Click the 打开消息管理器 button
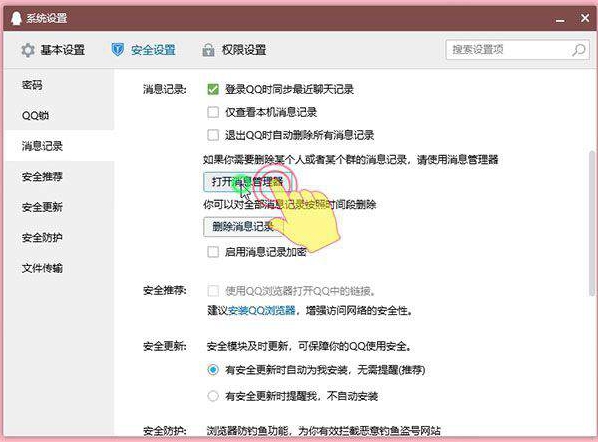 (248, 182)
